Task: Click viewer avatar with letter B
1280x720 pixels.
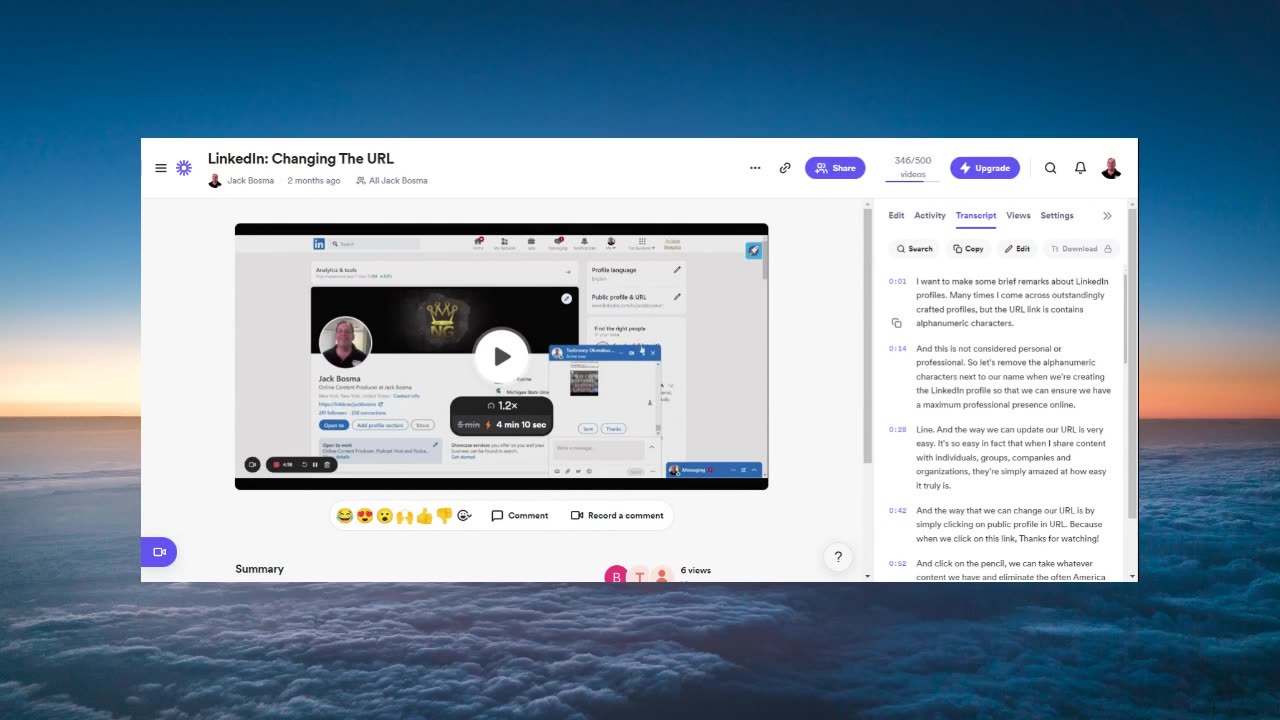Action: coord(616,576)
